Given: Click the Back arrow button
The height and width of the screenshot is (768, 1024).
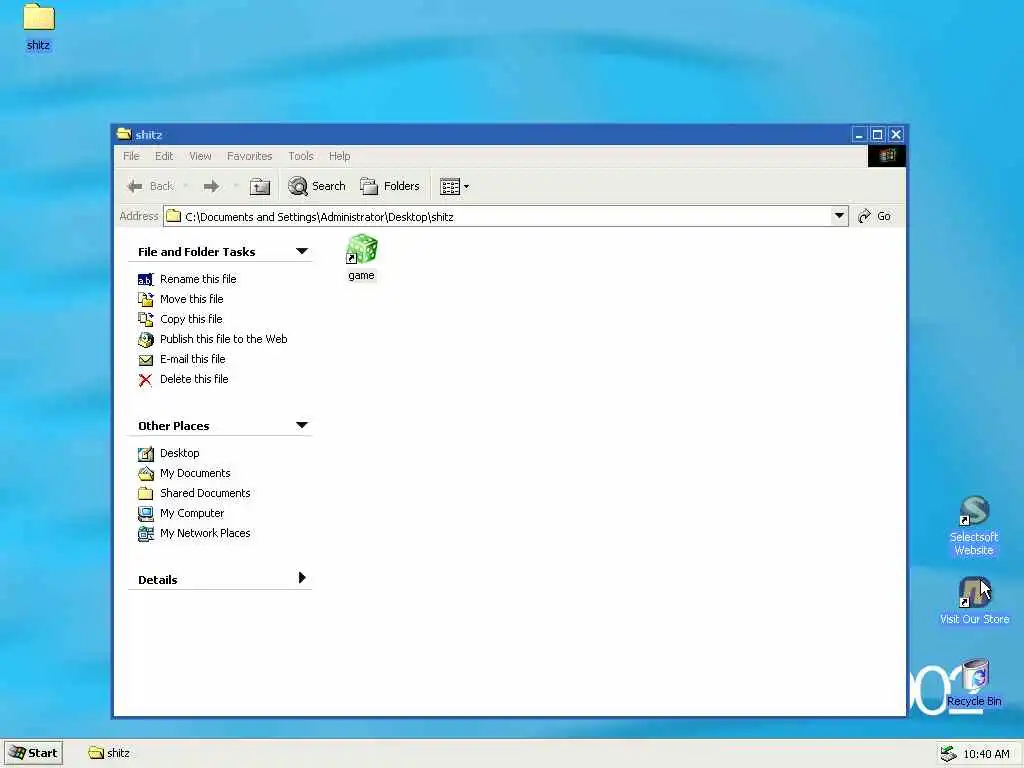Looking at the screenshot, I should (151, 186).
